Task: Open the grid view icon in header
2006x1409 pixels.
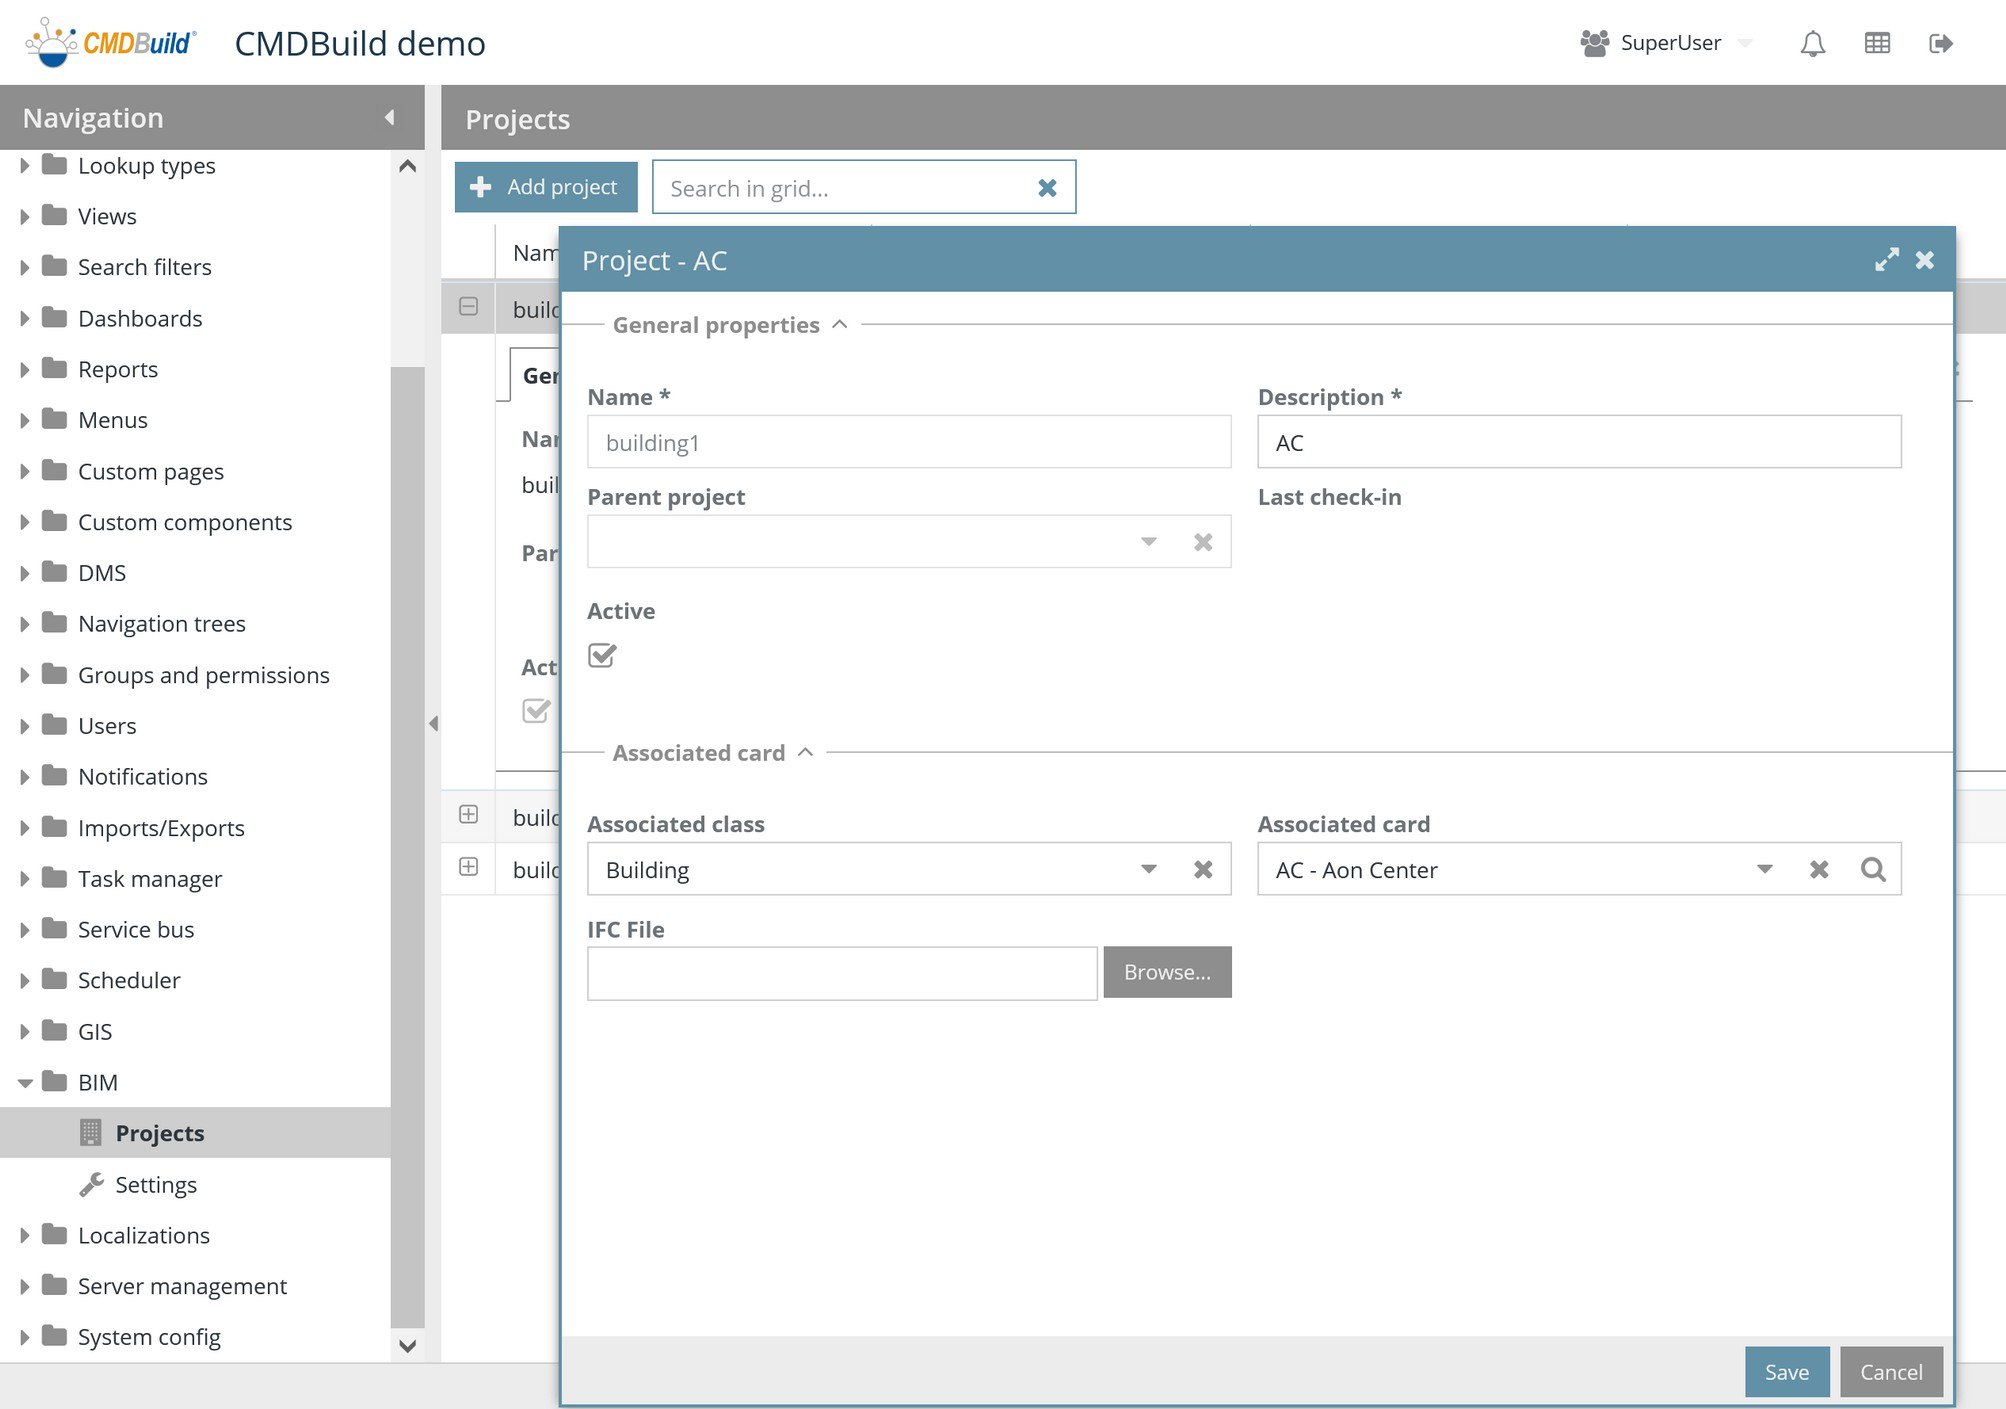Action: [1877, 43]
